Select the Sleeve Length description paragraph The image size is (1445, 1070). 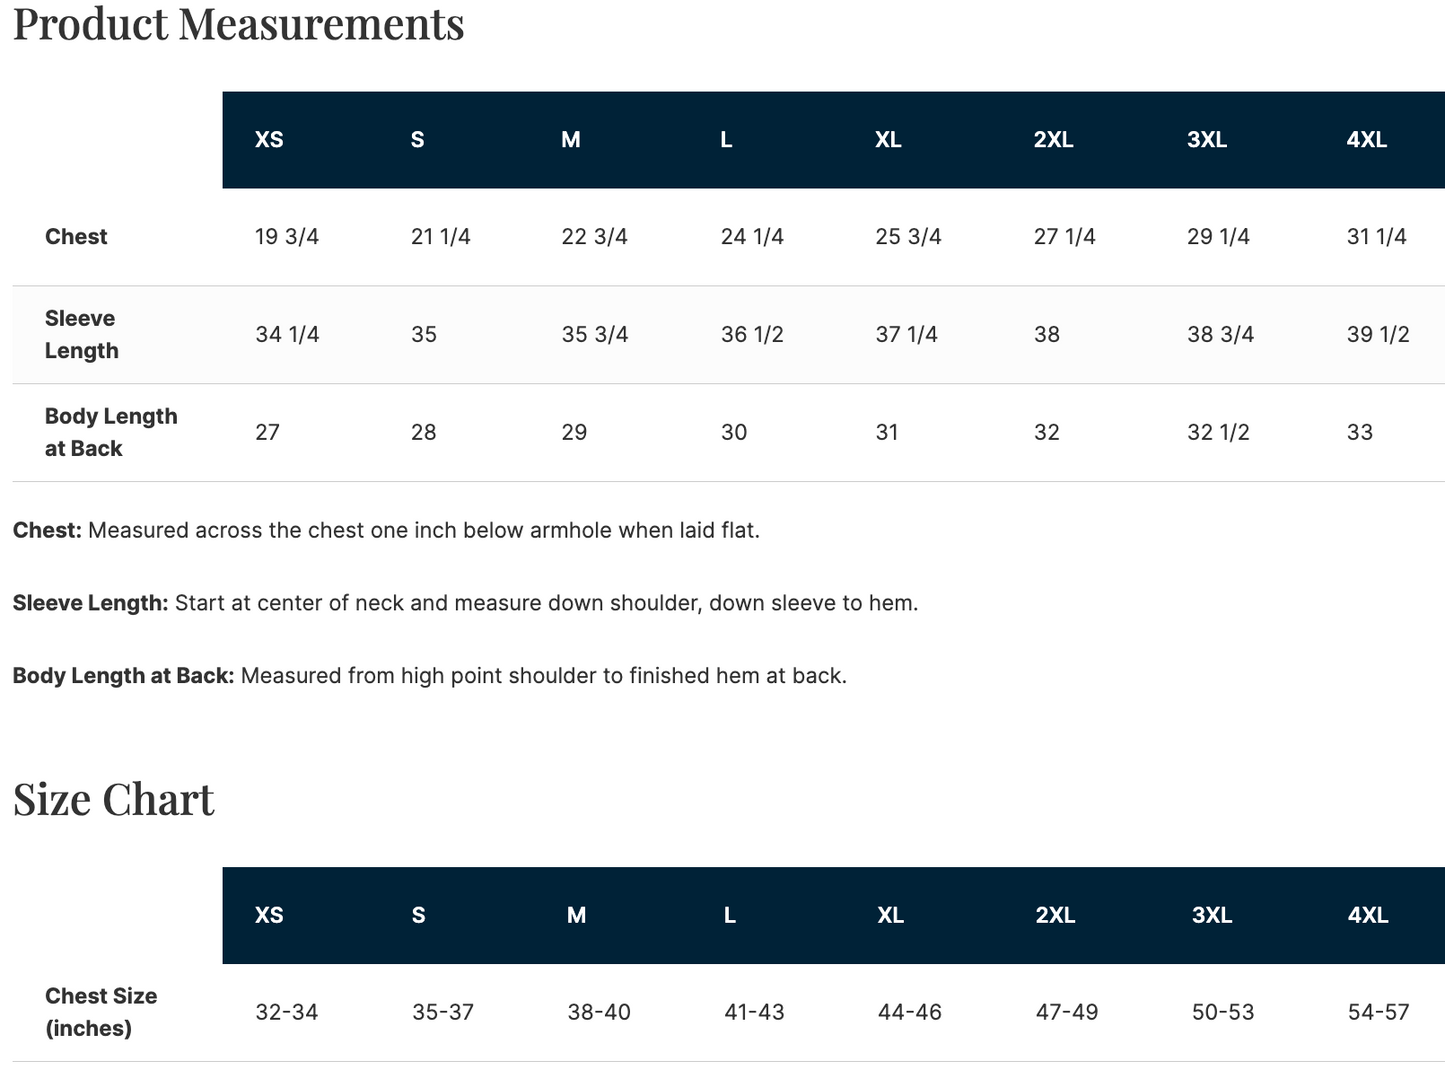pyautogui.click(x=465, y=603)
